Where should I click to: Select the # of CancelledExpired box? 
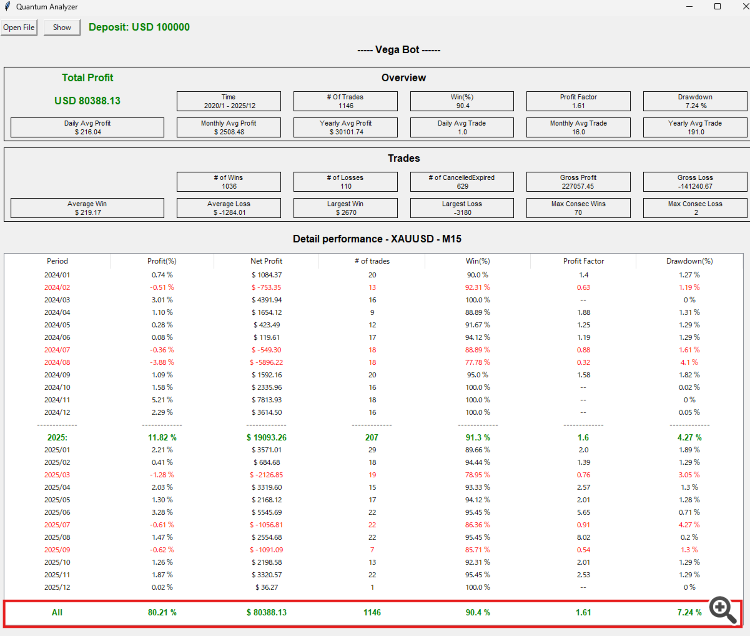coord(462,182)
